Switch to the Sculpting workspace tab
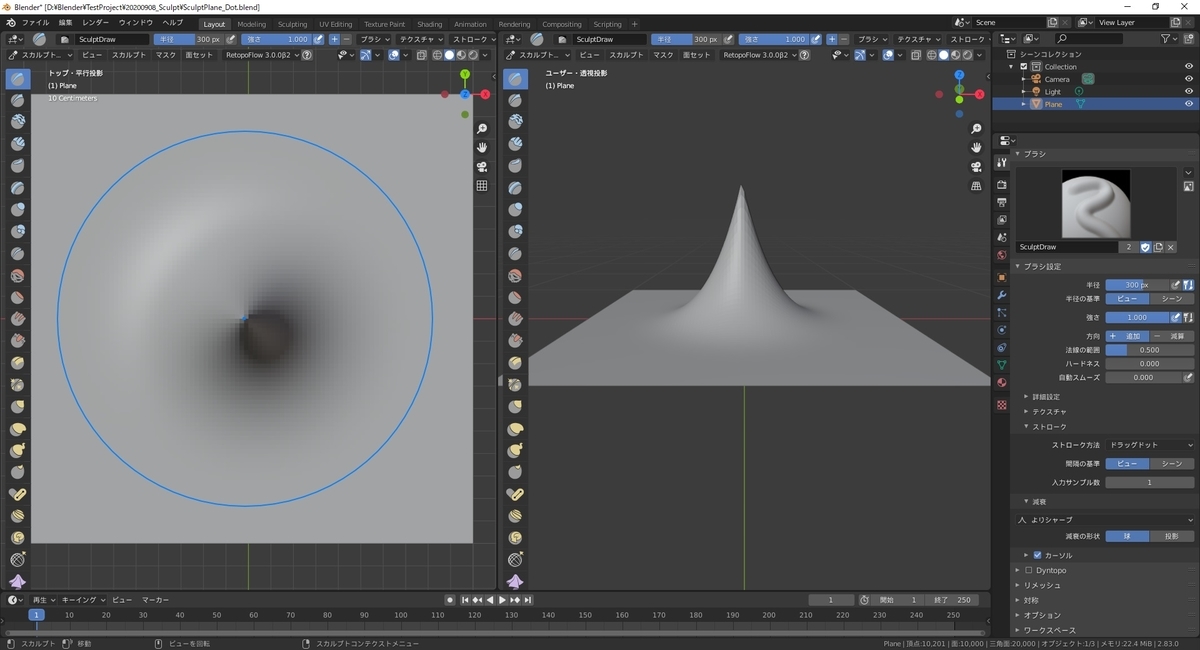Viewport: 1200px width, 650px height. pos(292,24)
